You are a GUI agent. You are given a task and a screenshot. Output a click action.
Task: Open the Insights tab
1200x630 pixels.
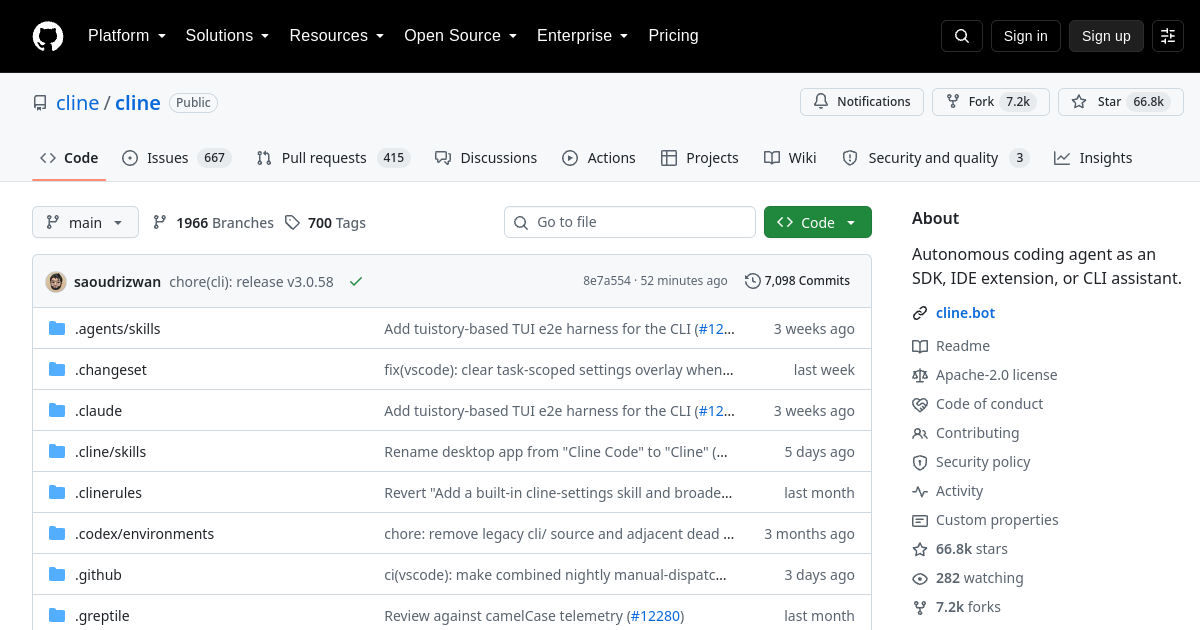click(1093, 158)
